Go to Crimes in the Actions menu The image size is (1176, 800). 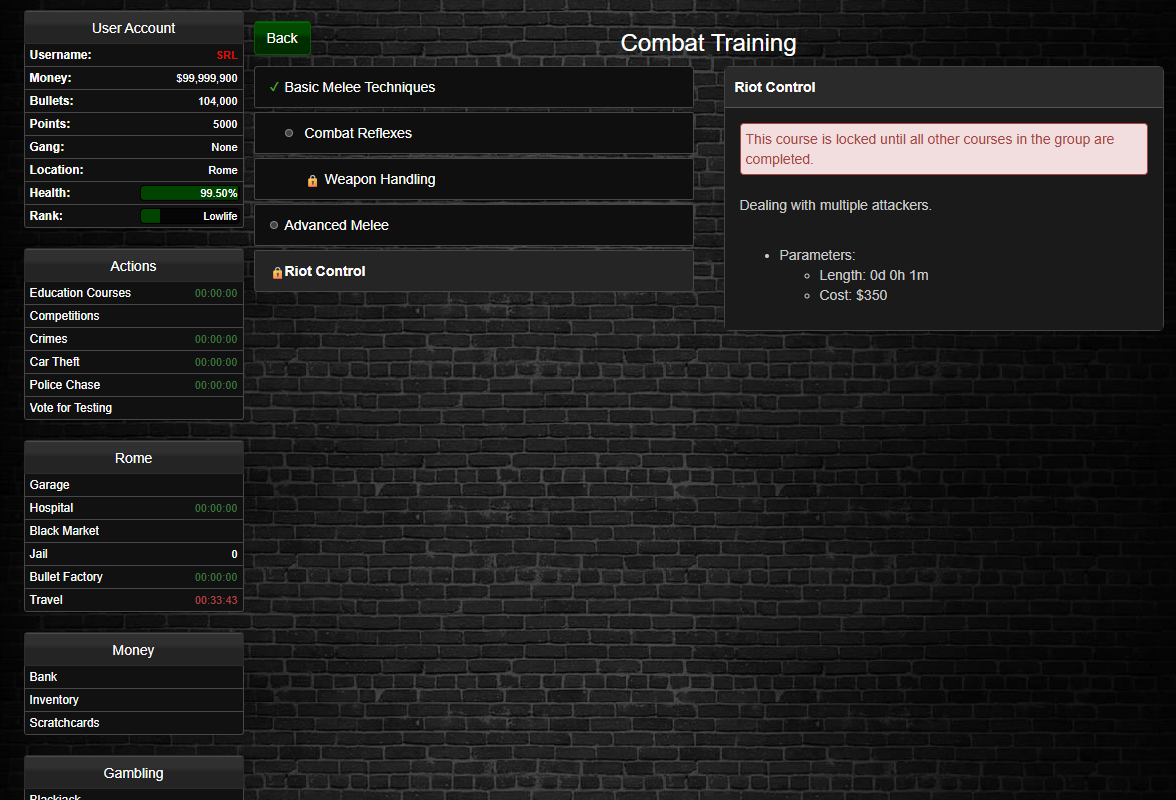click(49, 339)
